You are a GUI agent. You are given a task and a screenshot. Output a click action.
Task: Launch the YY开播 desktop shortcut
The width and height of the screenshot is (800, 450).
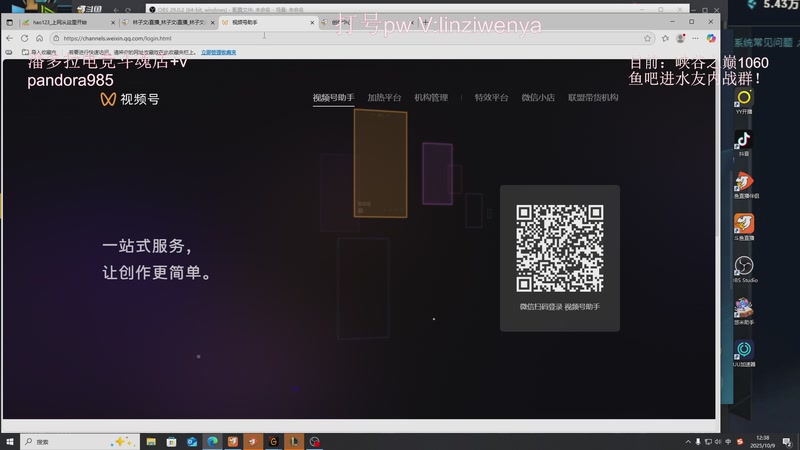pos(744,101)
